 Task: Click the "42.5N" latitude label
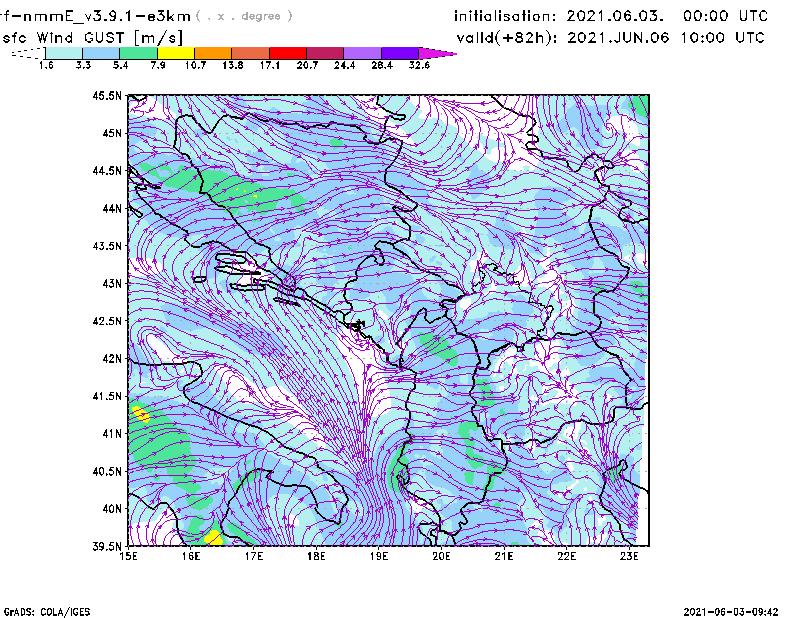(x=107, y=321)
